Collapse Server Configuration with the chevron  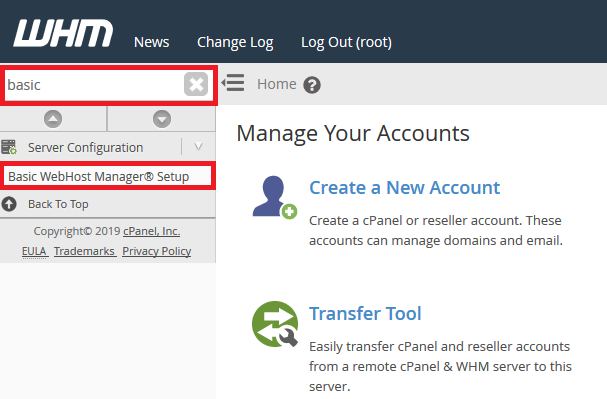click(x=199, y=147)
